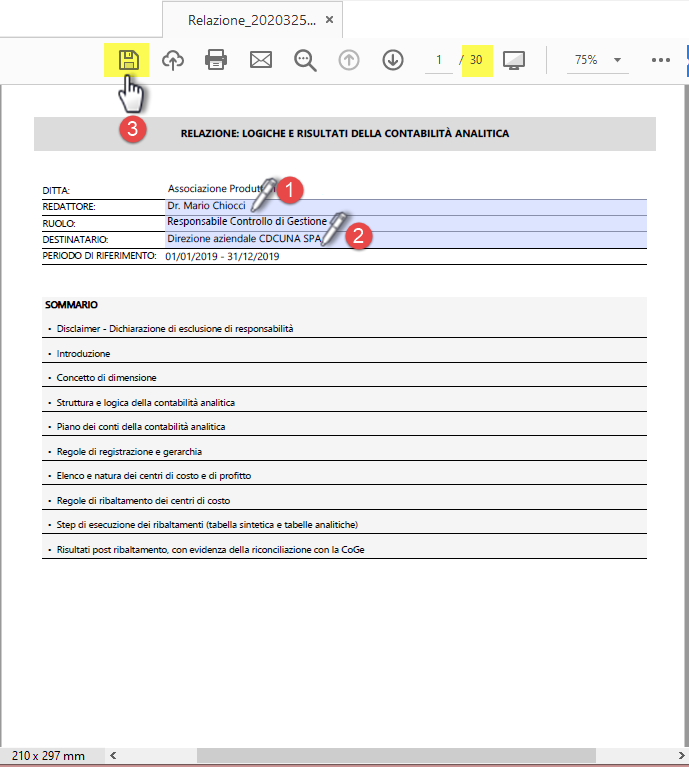
Task: Click Elenco e natura dei centri entry
Action: tap(154, 475)
